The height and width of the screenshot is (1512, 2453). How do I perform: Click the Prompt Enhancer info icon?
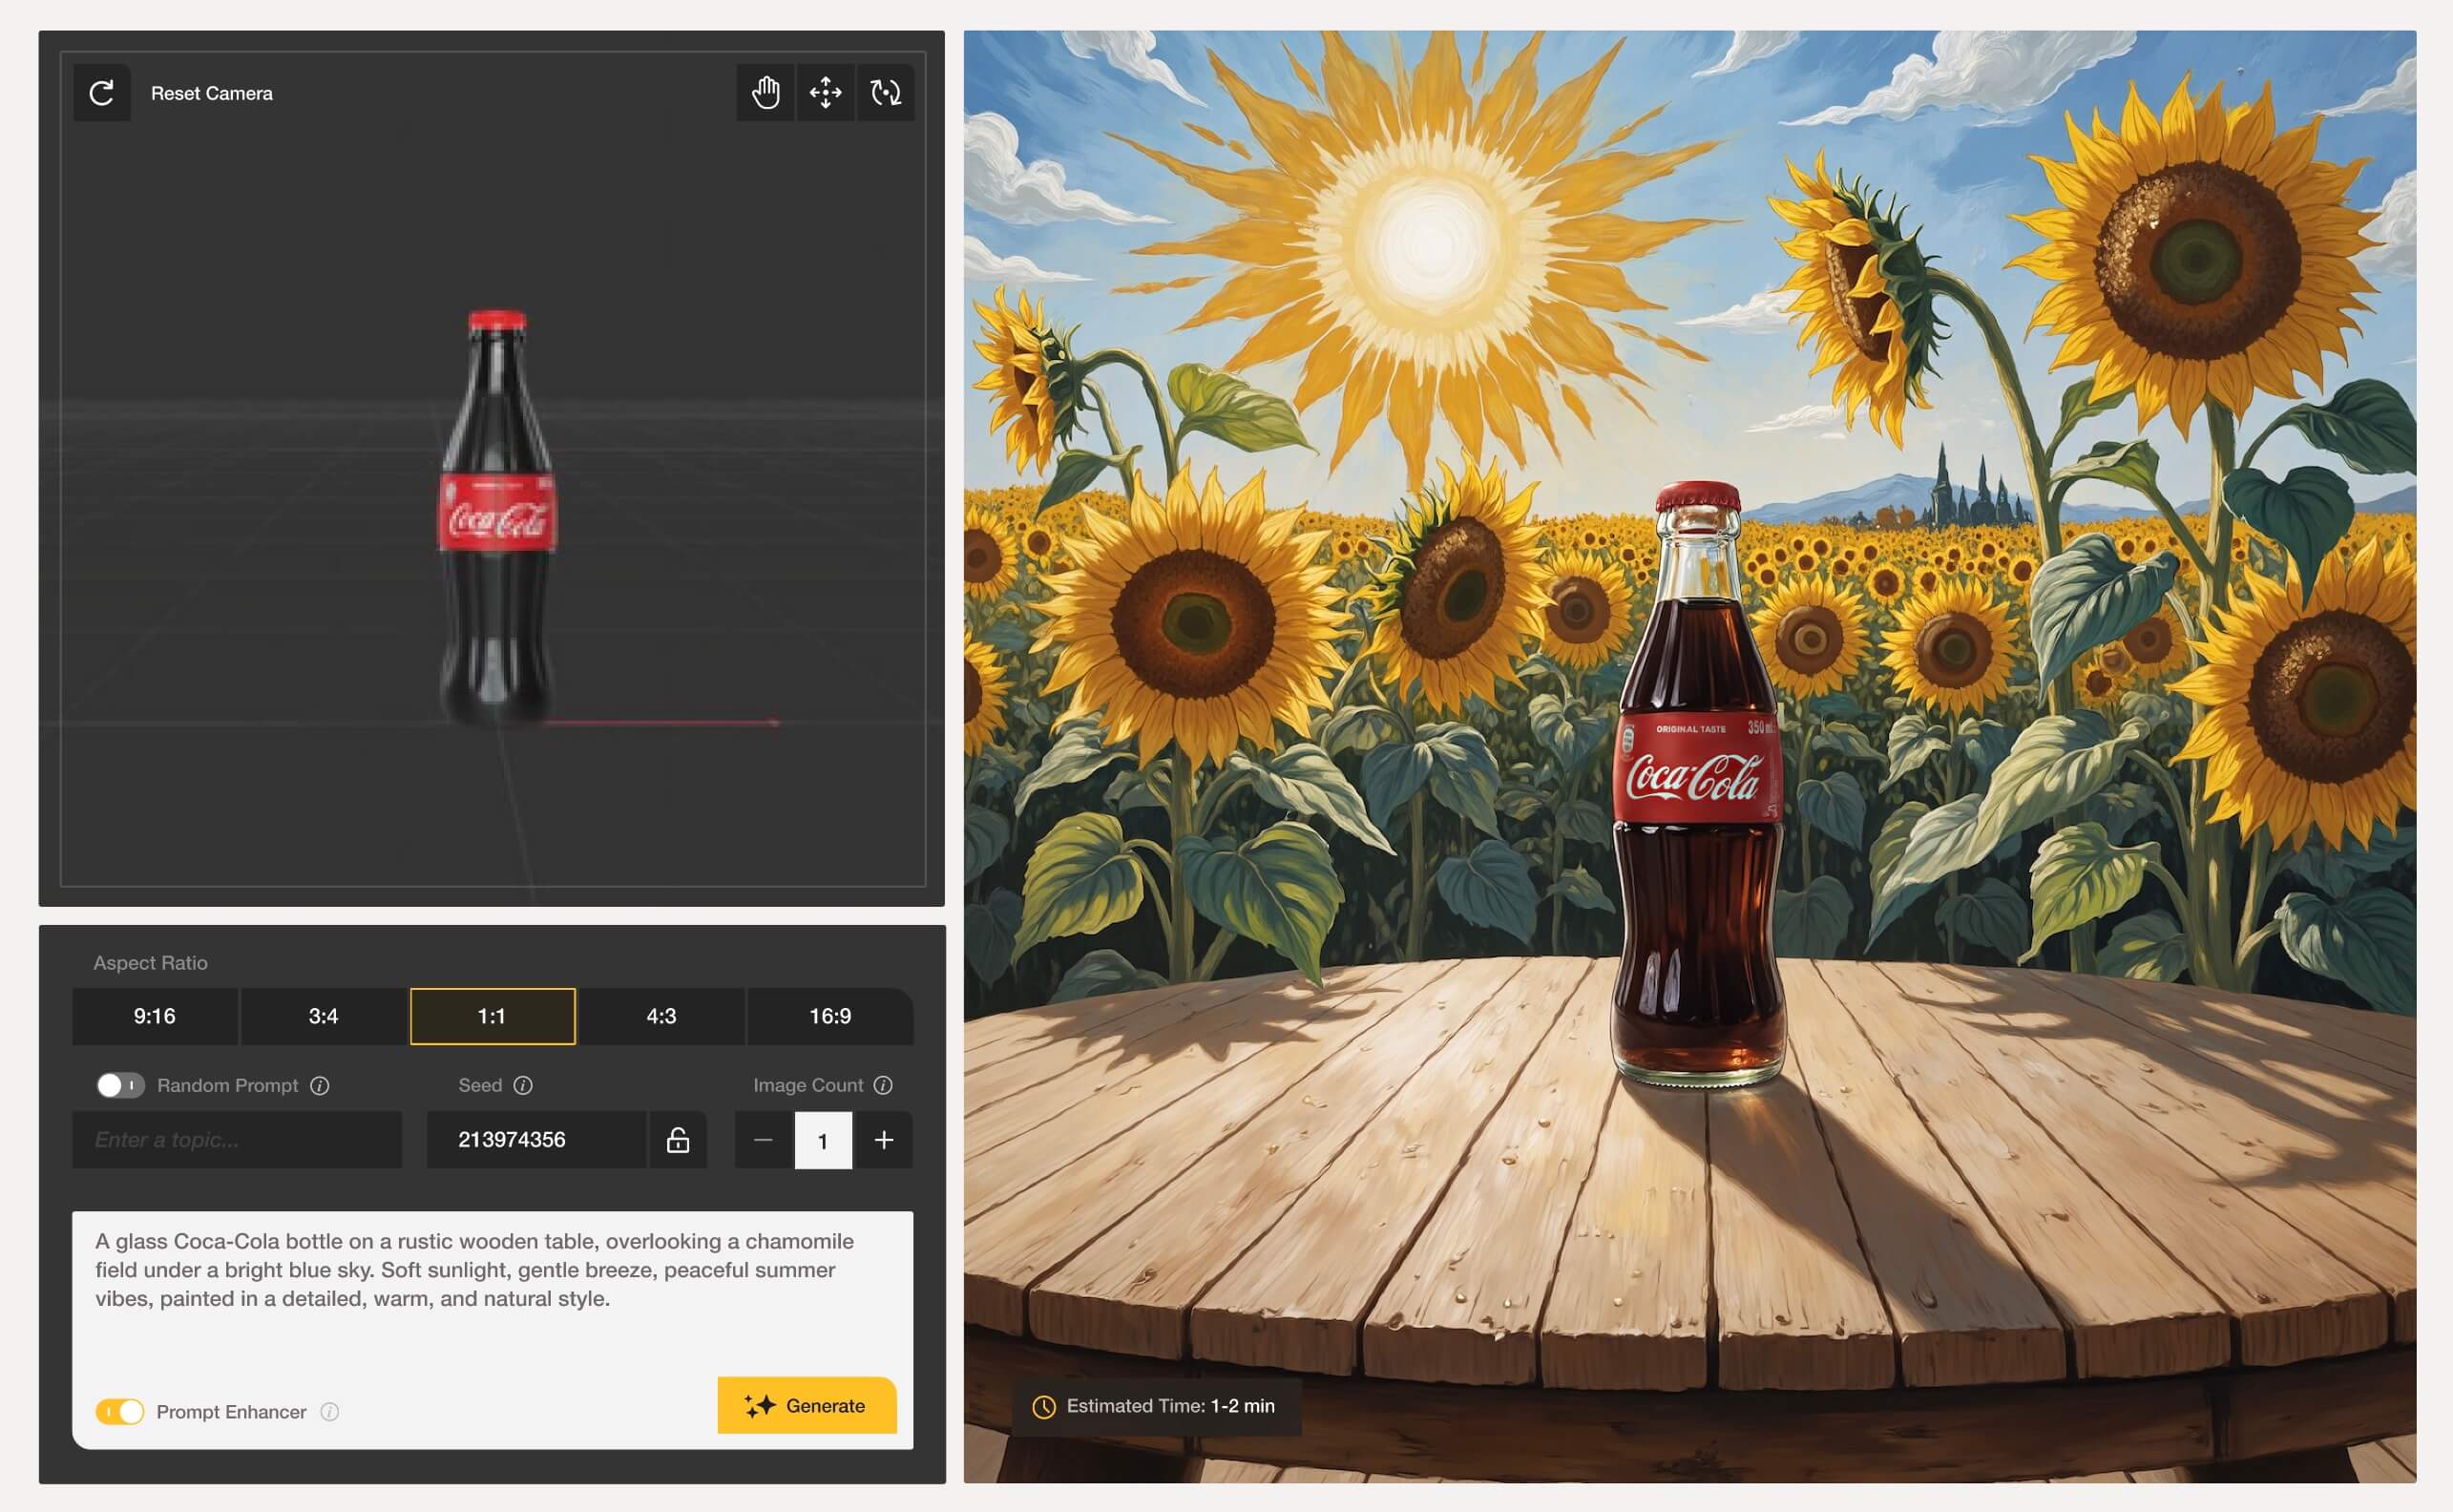point(330,1411)
